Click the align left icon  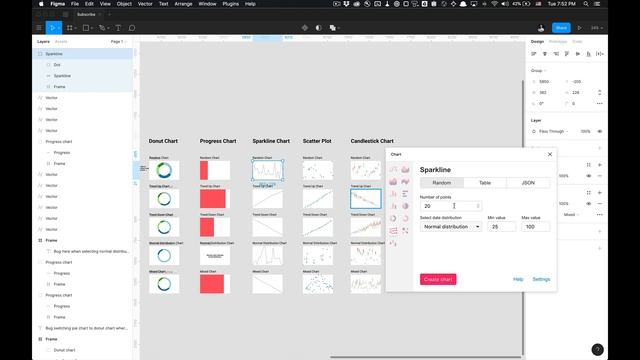[x=533, y=54]
